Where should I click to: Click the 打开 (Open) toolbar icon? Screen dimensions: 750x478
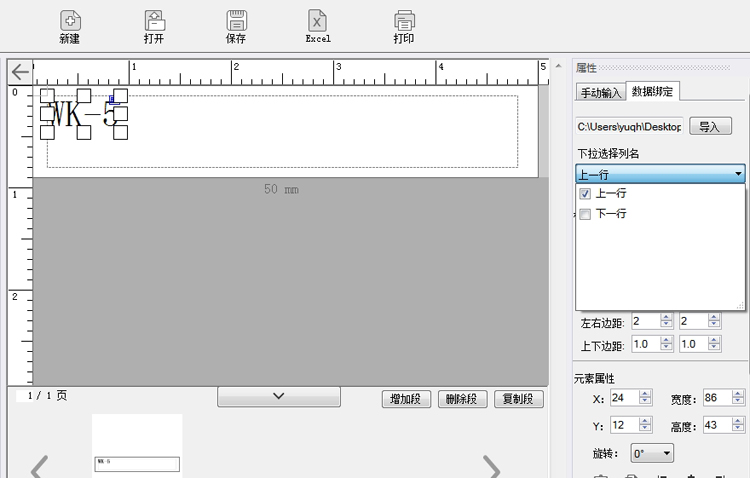[x=154, y=21]
